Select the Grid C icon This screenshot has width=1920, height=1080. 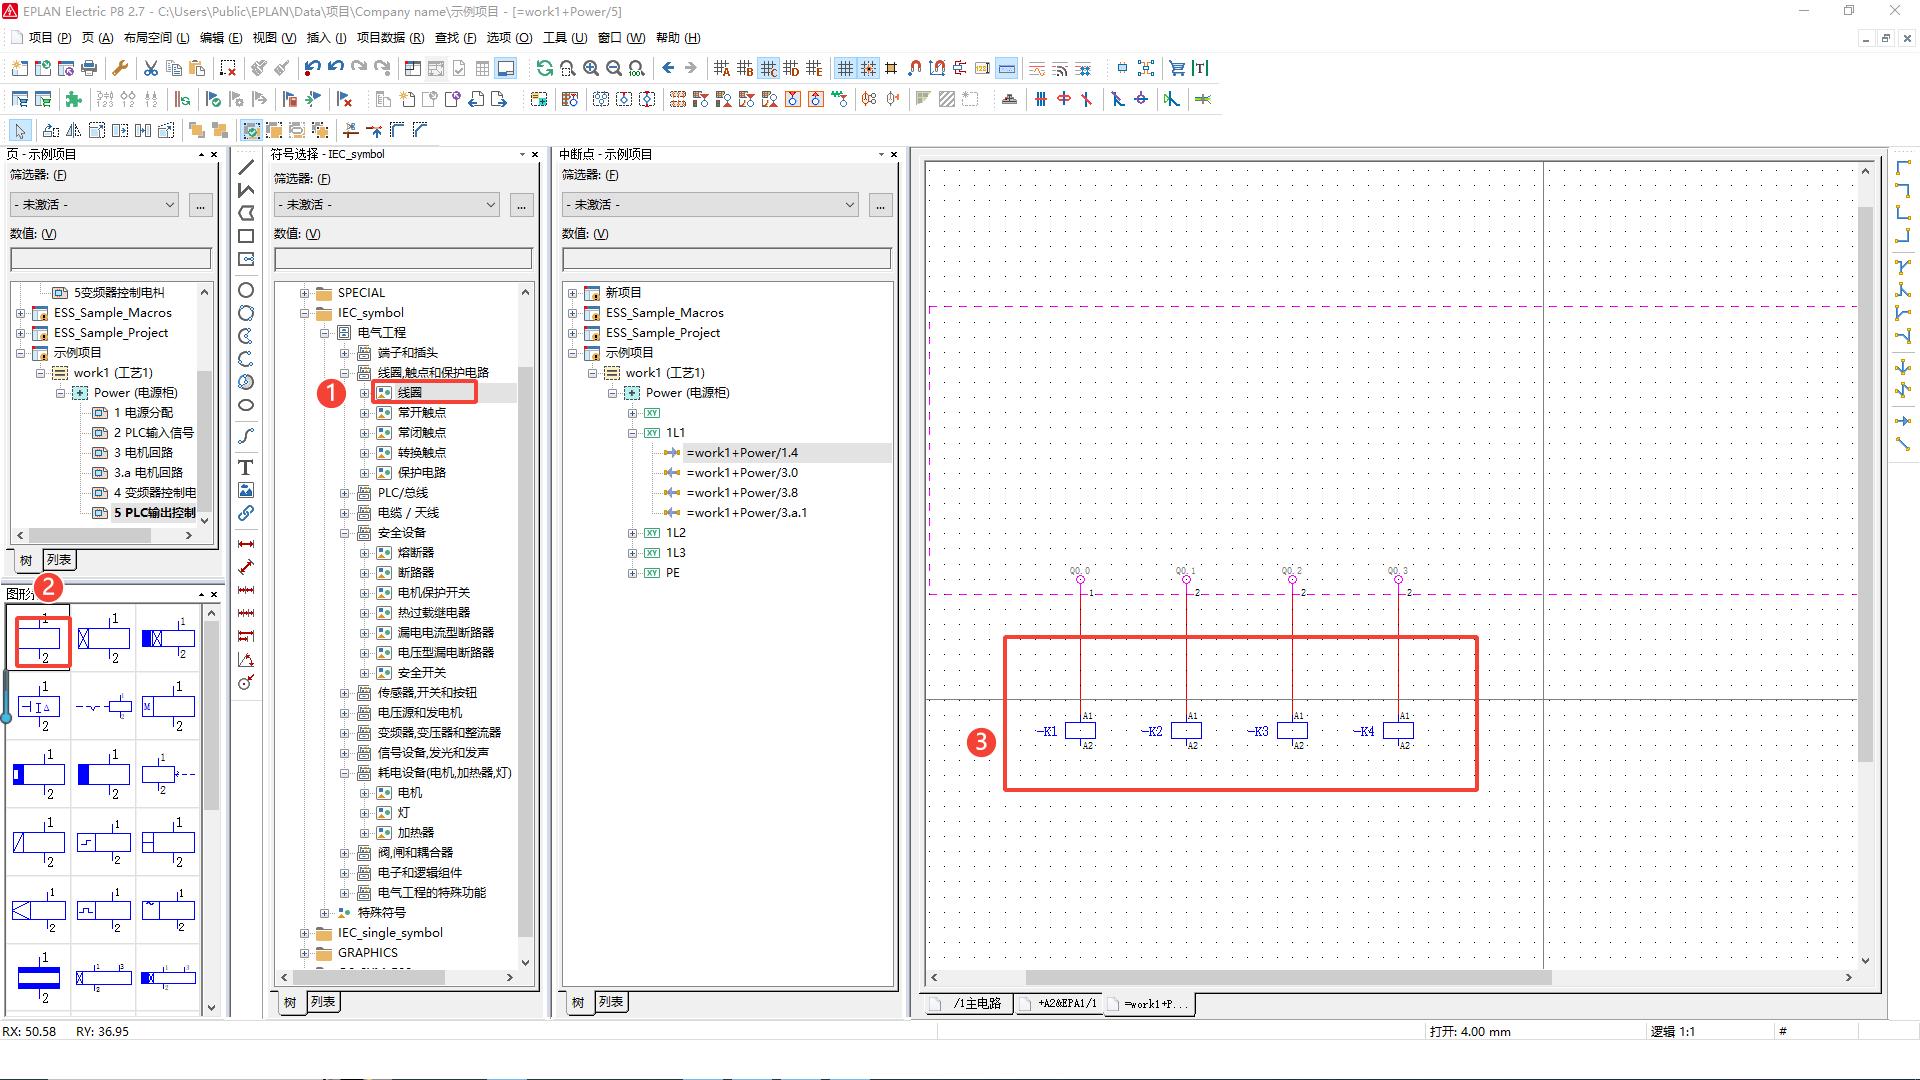[x=768, y=68]
